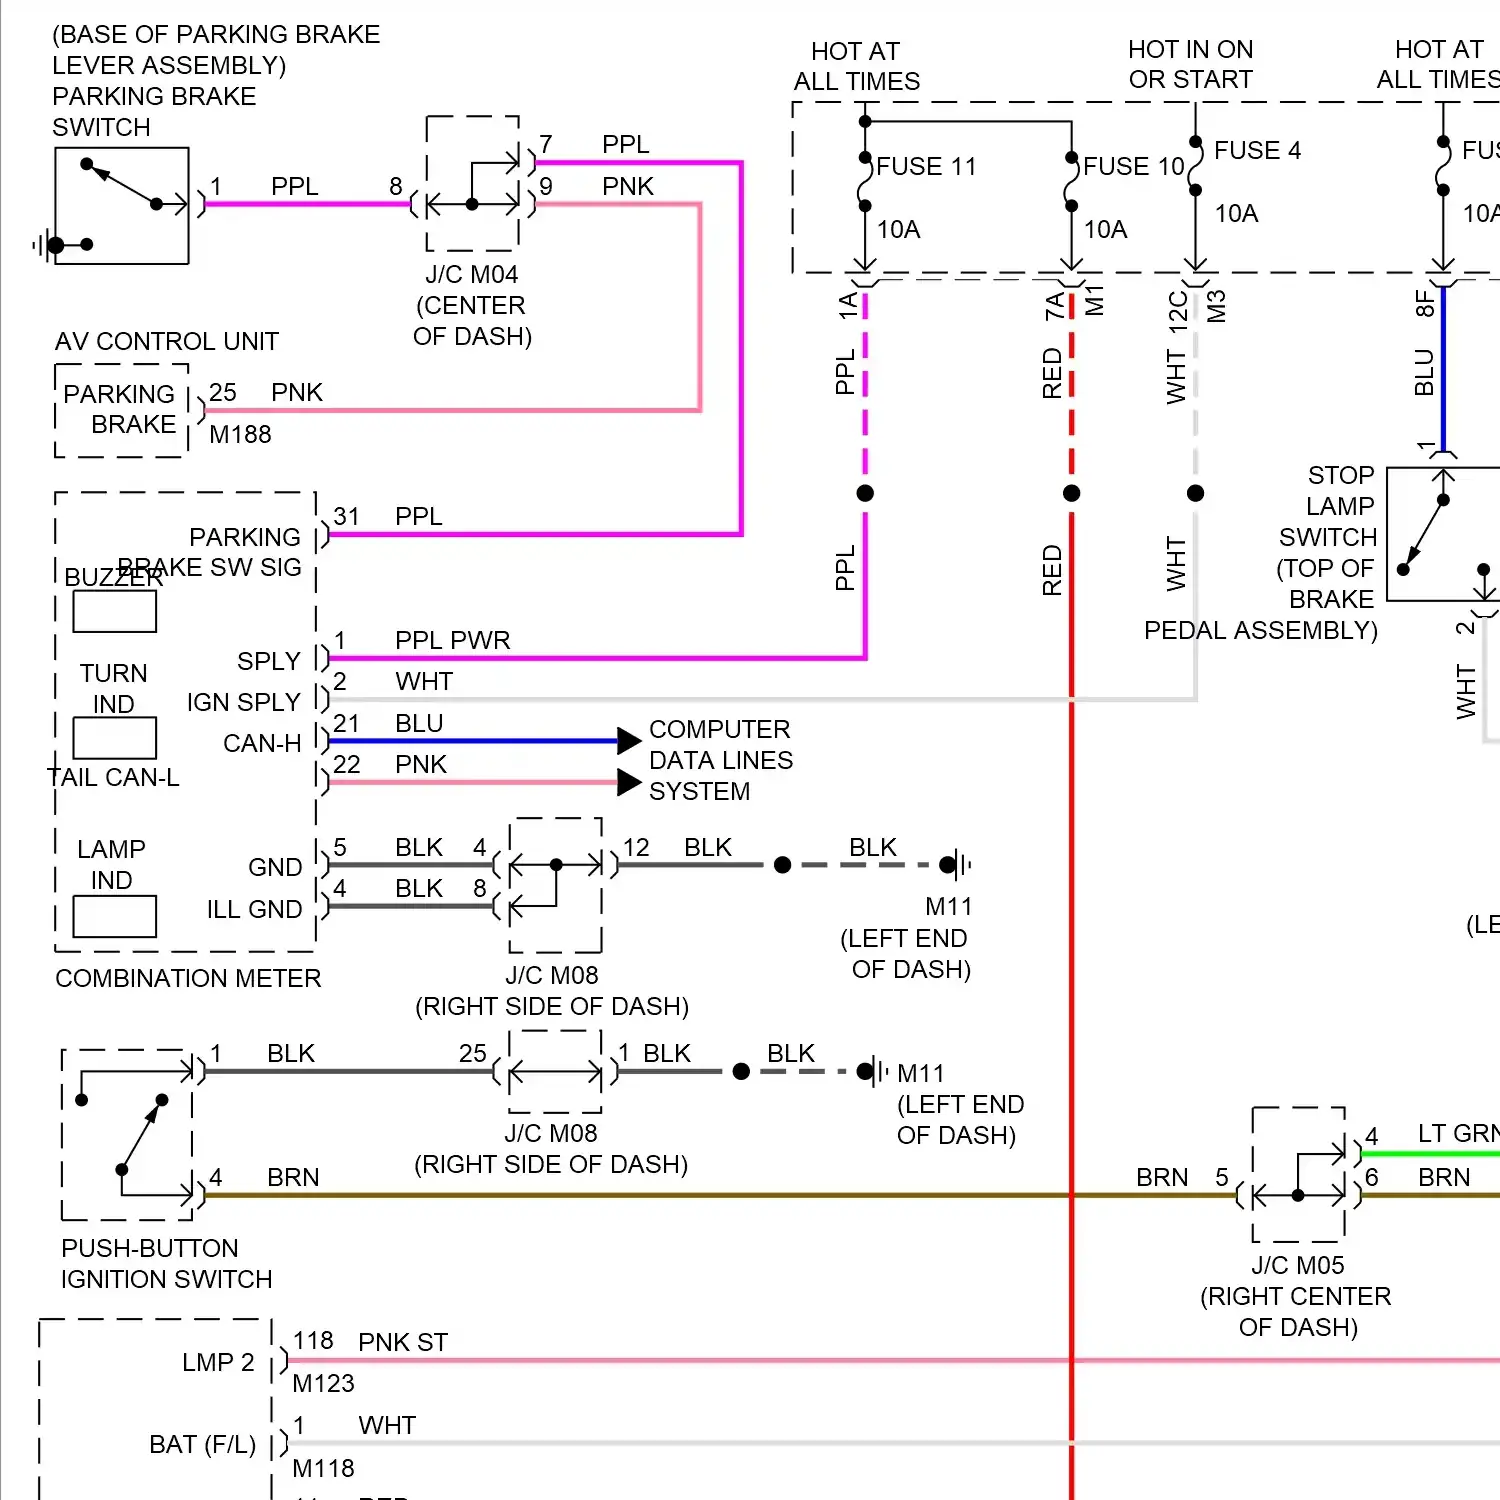
Task: Select the Turn Ind box in Combination Meter
Action: 113,740
